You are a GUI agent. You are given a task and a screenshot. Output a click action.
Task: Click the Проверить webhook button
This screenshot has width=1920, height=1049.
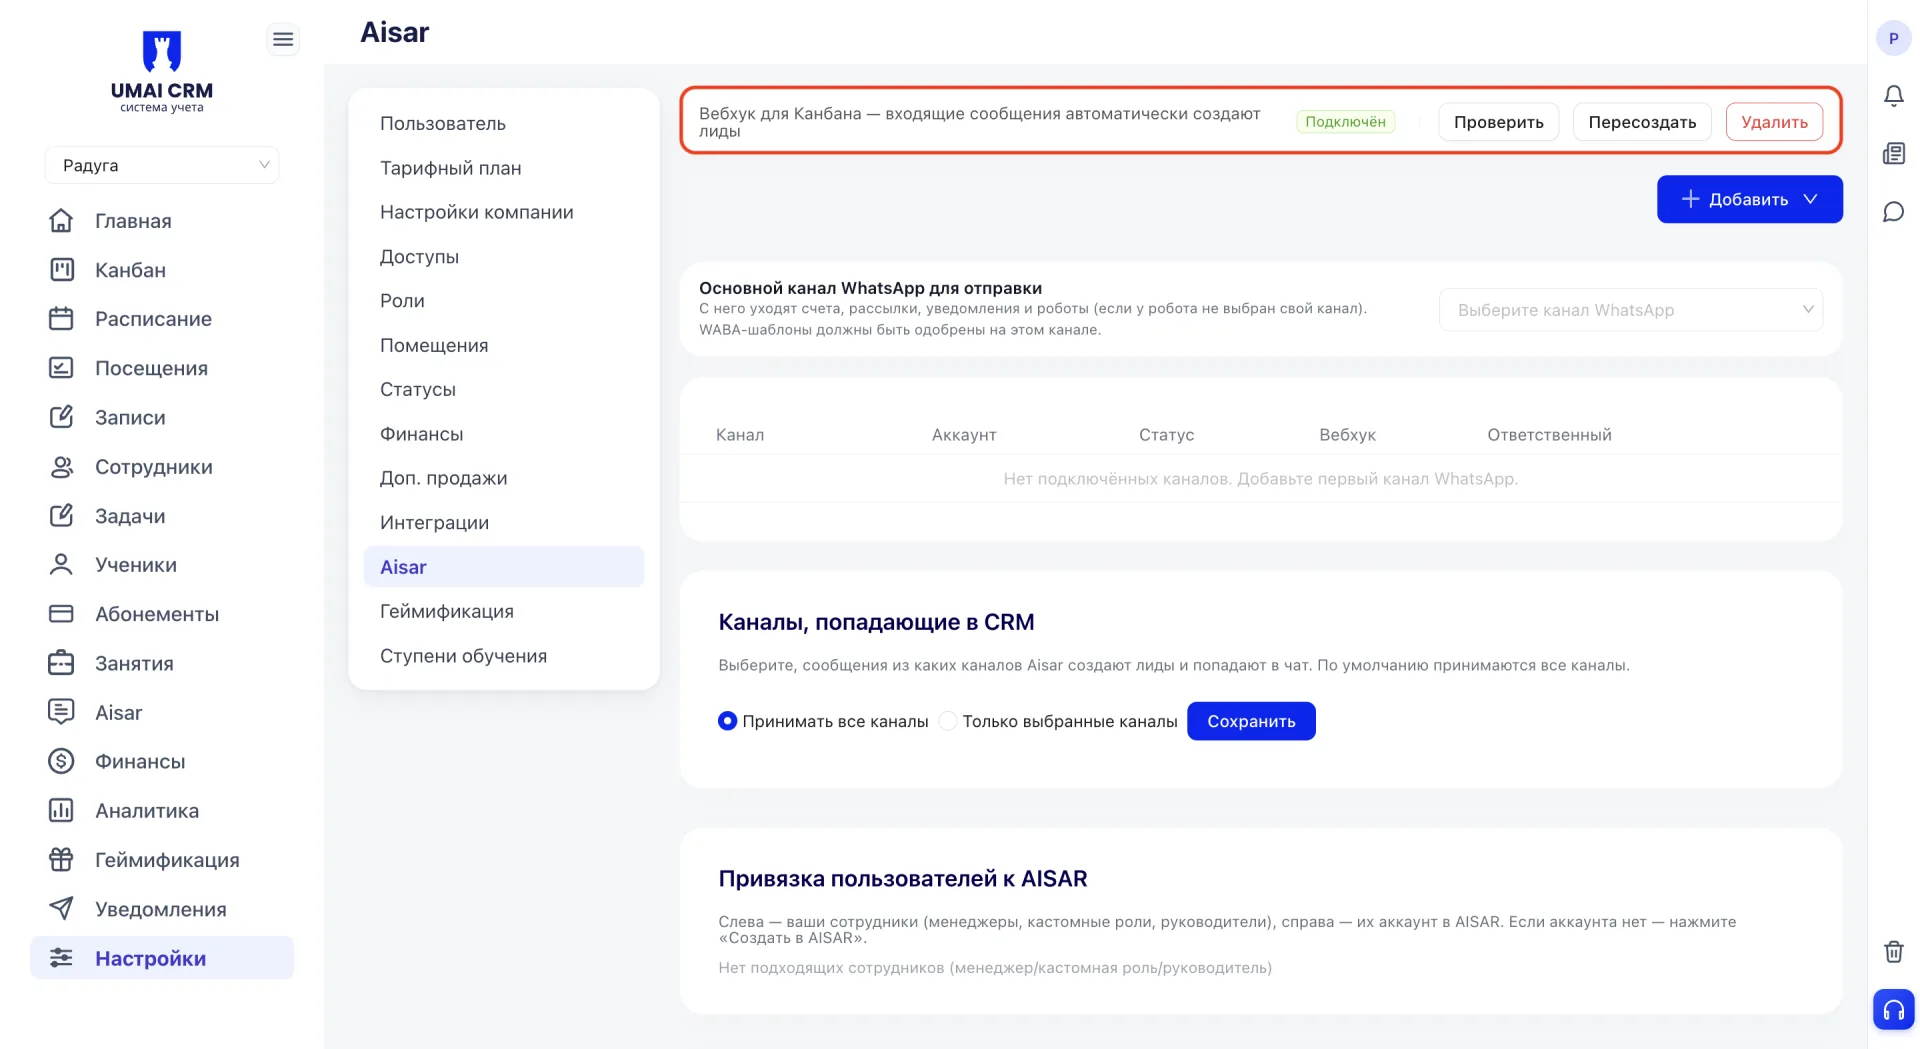coord(1498,122)
